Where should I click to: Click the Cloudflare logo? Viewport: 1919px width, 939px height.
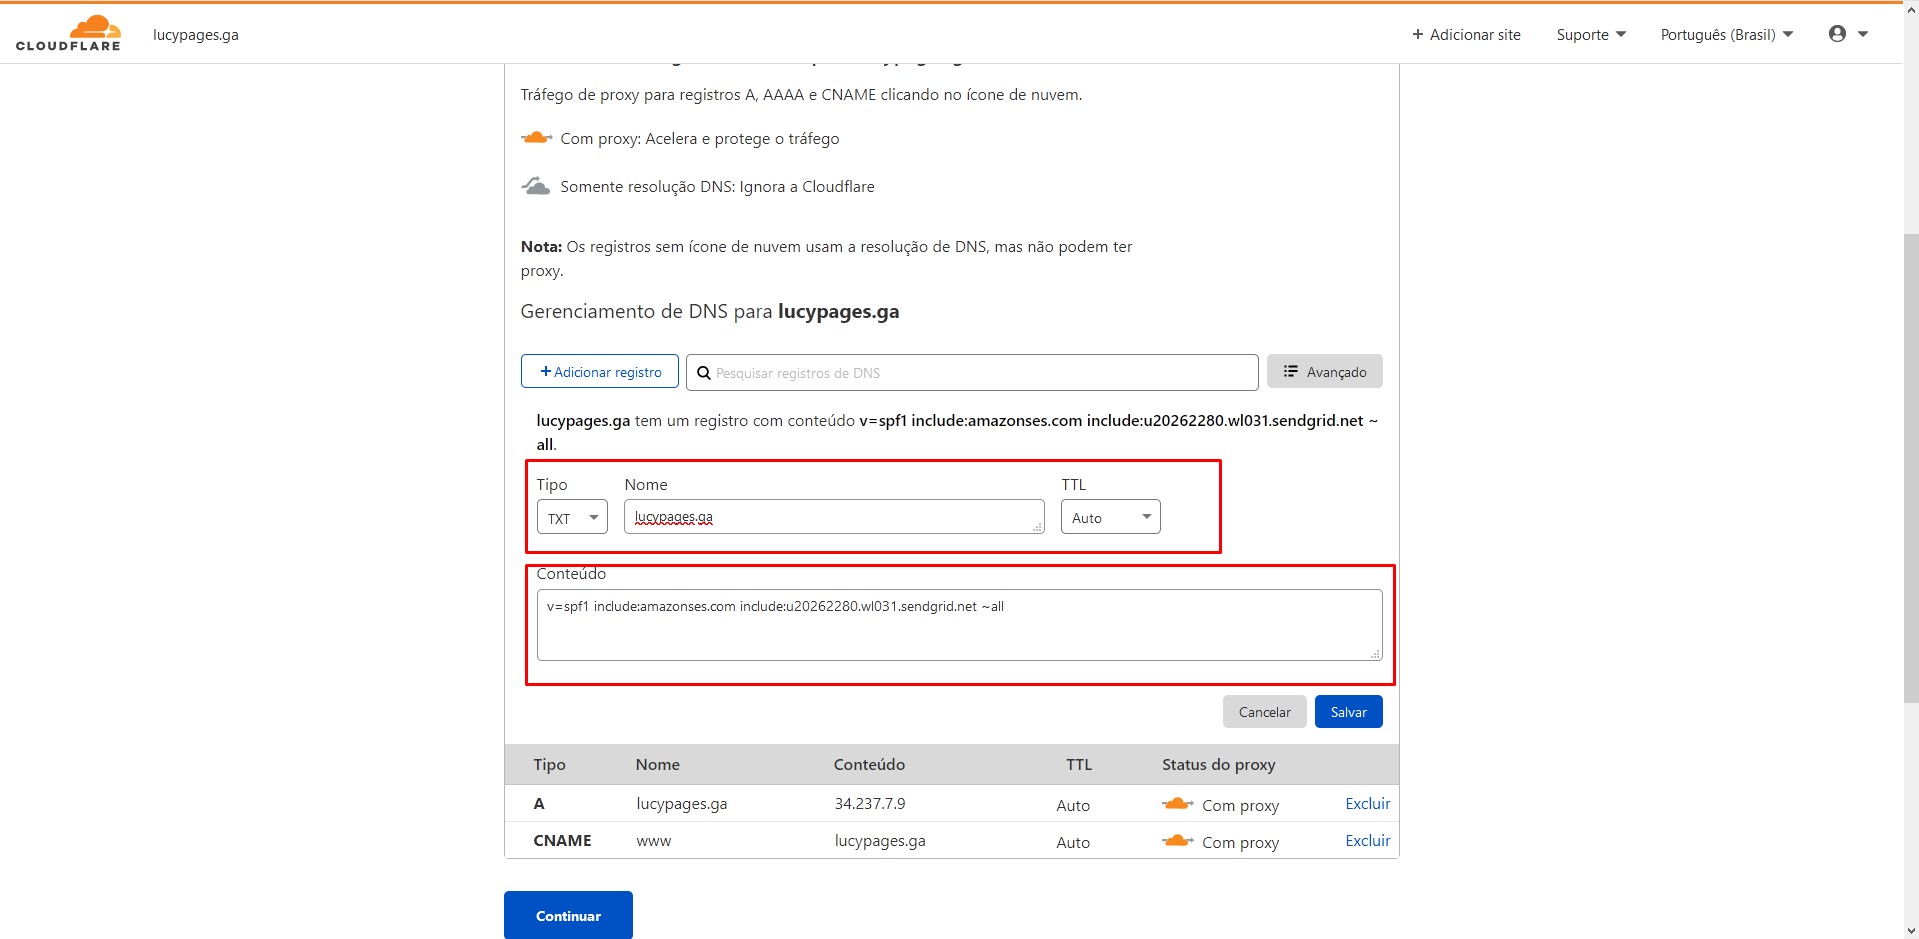pos(68,33)
